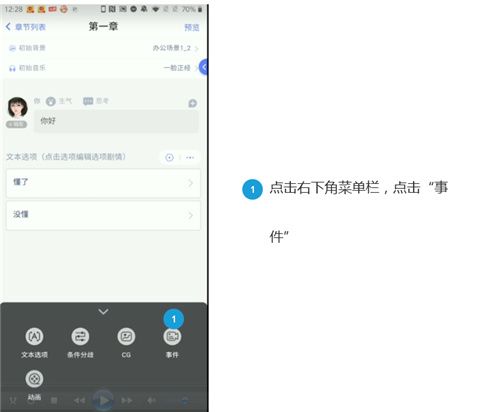Viewport: 480px width, 412px height.
Task: Tap the headphones icon beside 初始音乐
Action: (12, 68)
